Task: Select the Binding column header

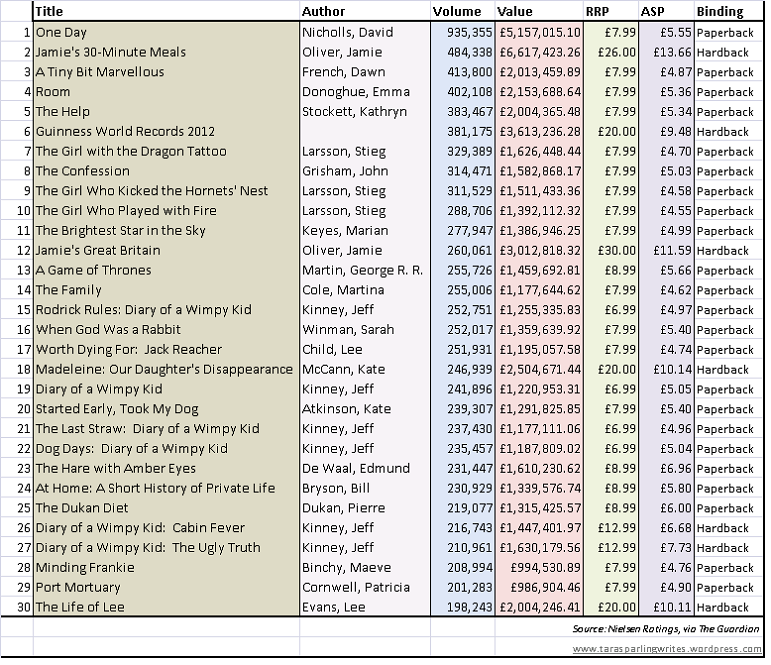Action: (x=720, y=12)
